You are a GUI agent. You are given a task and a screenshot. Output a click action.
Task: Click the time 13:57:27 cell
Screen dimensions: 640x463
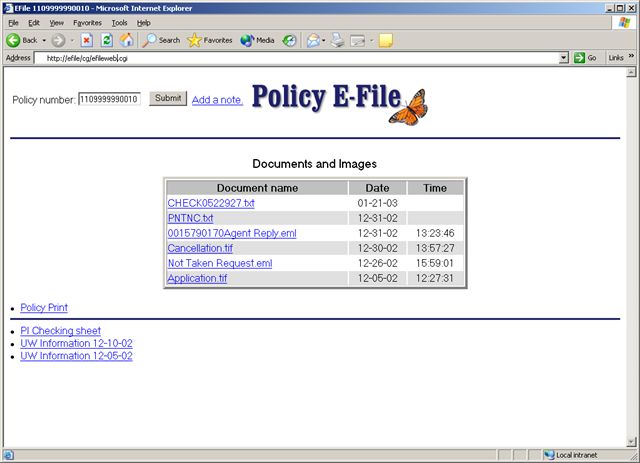click(x=435, y=248)
